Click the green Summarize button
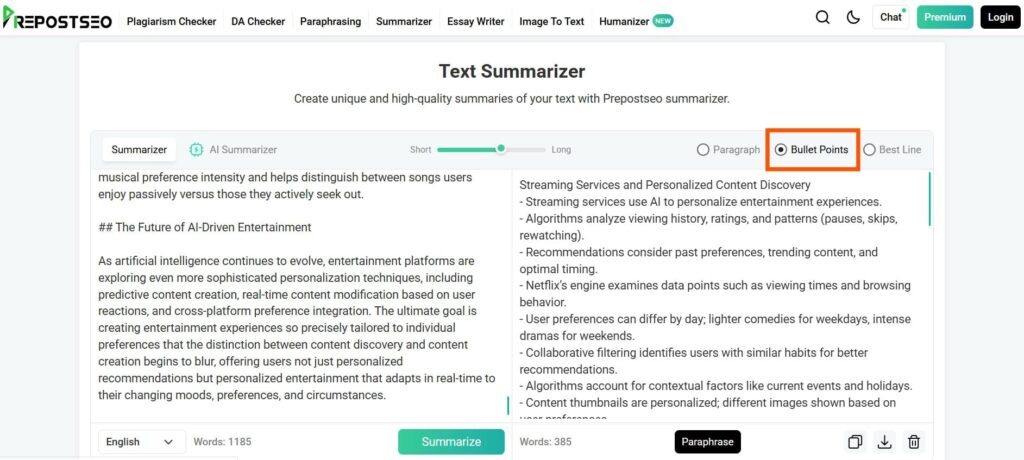The height and width of the screenshot is (460, 1024). point(451,442)
